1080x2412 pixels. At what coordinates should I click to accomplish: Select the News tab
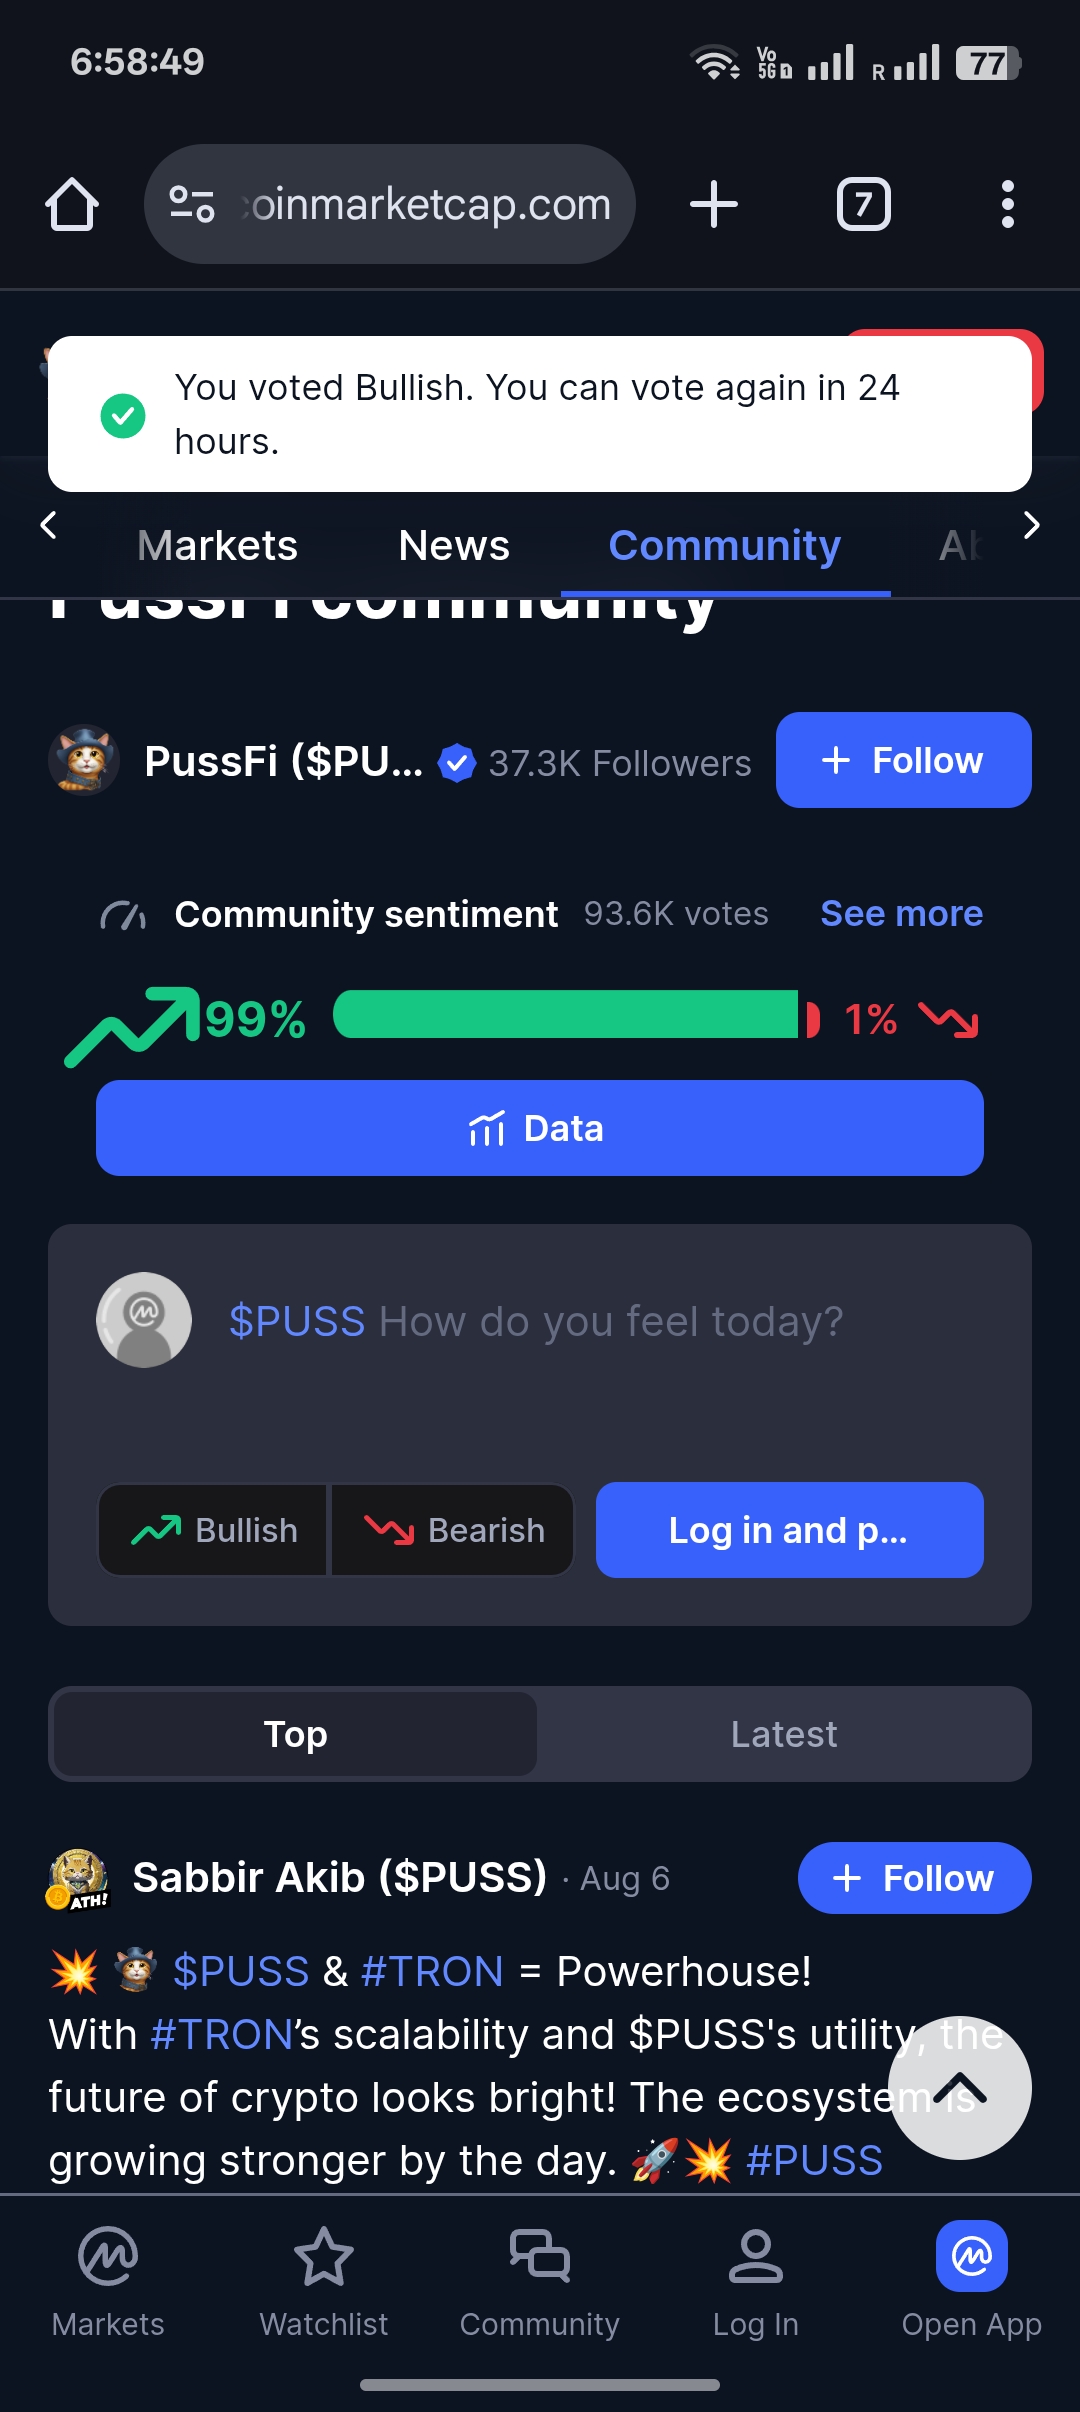coord(454,546)
